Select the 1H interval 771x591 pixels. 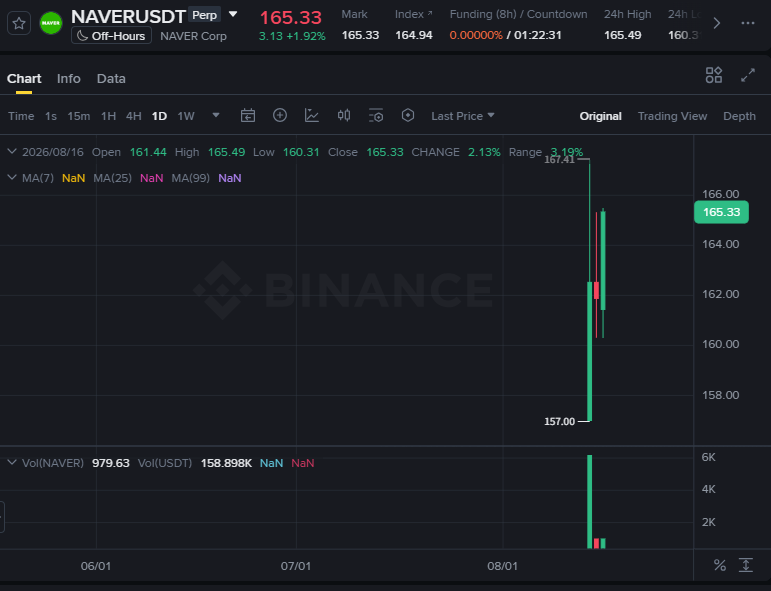tap(108, 116)
